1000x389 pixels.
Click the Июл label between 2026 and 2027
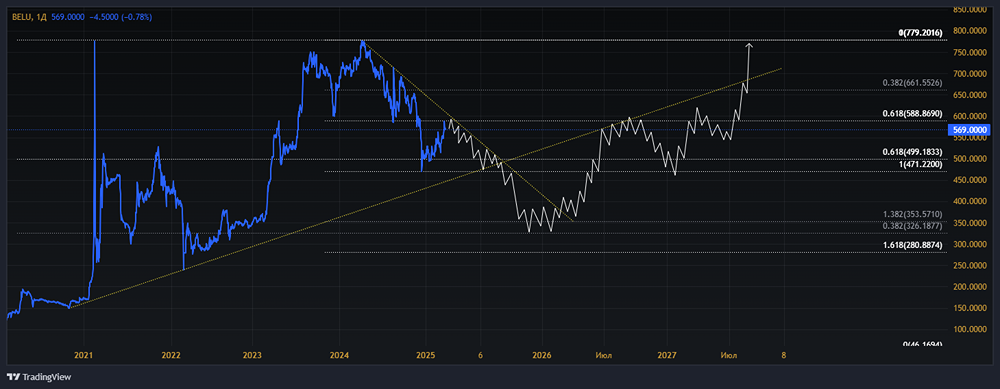(x=603, y=355)
